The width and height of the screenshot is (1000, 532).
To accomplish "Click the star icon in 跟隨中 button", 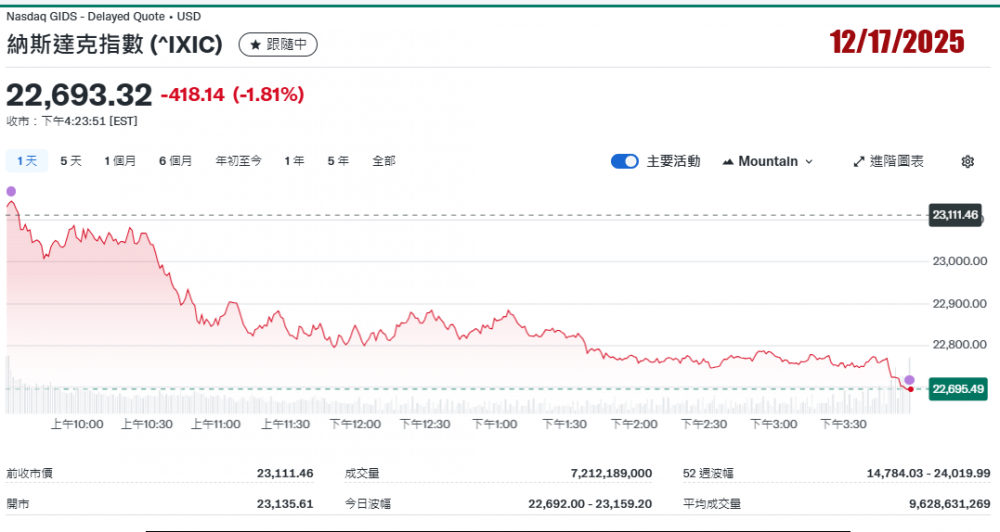I will (x=255, y=45).
